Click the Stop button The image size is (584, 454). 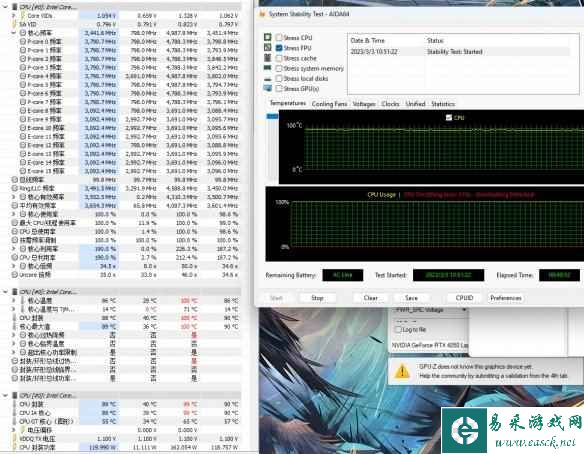tap(317, 298)
